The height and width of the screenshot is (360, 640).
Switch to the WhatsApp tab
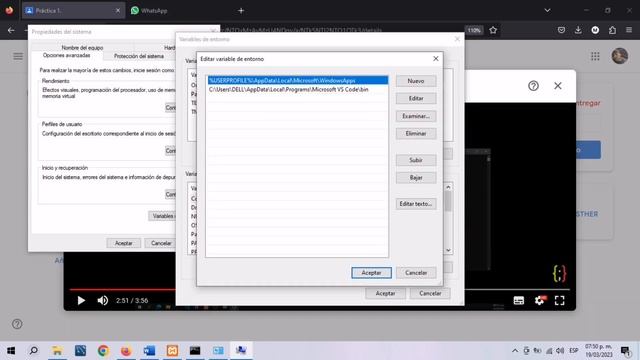(x=149, y=11)
